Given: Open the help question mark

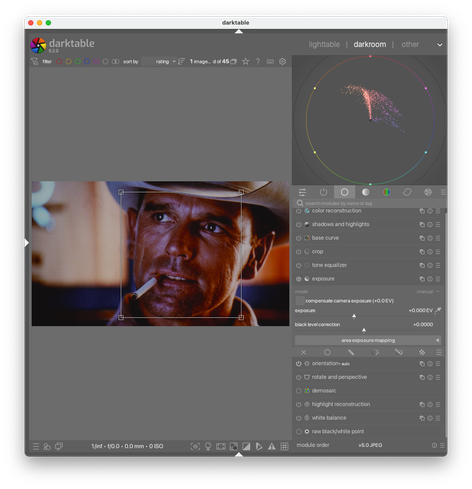Looking at the screenshot, I should (258, 62).
